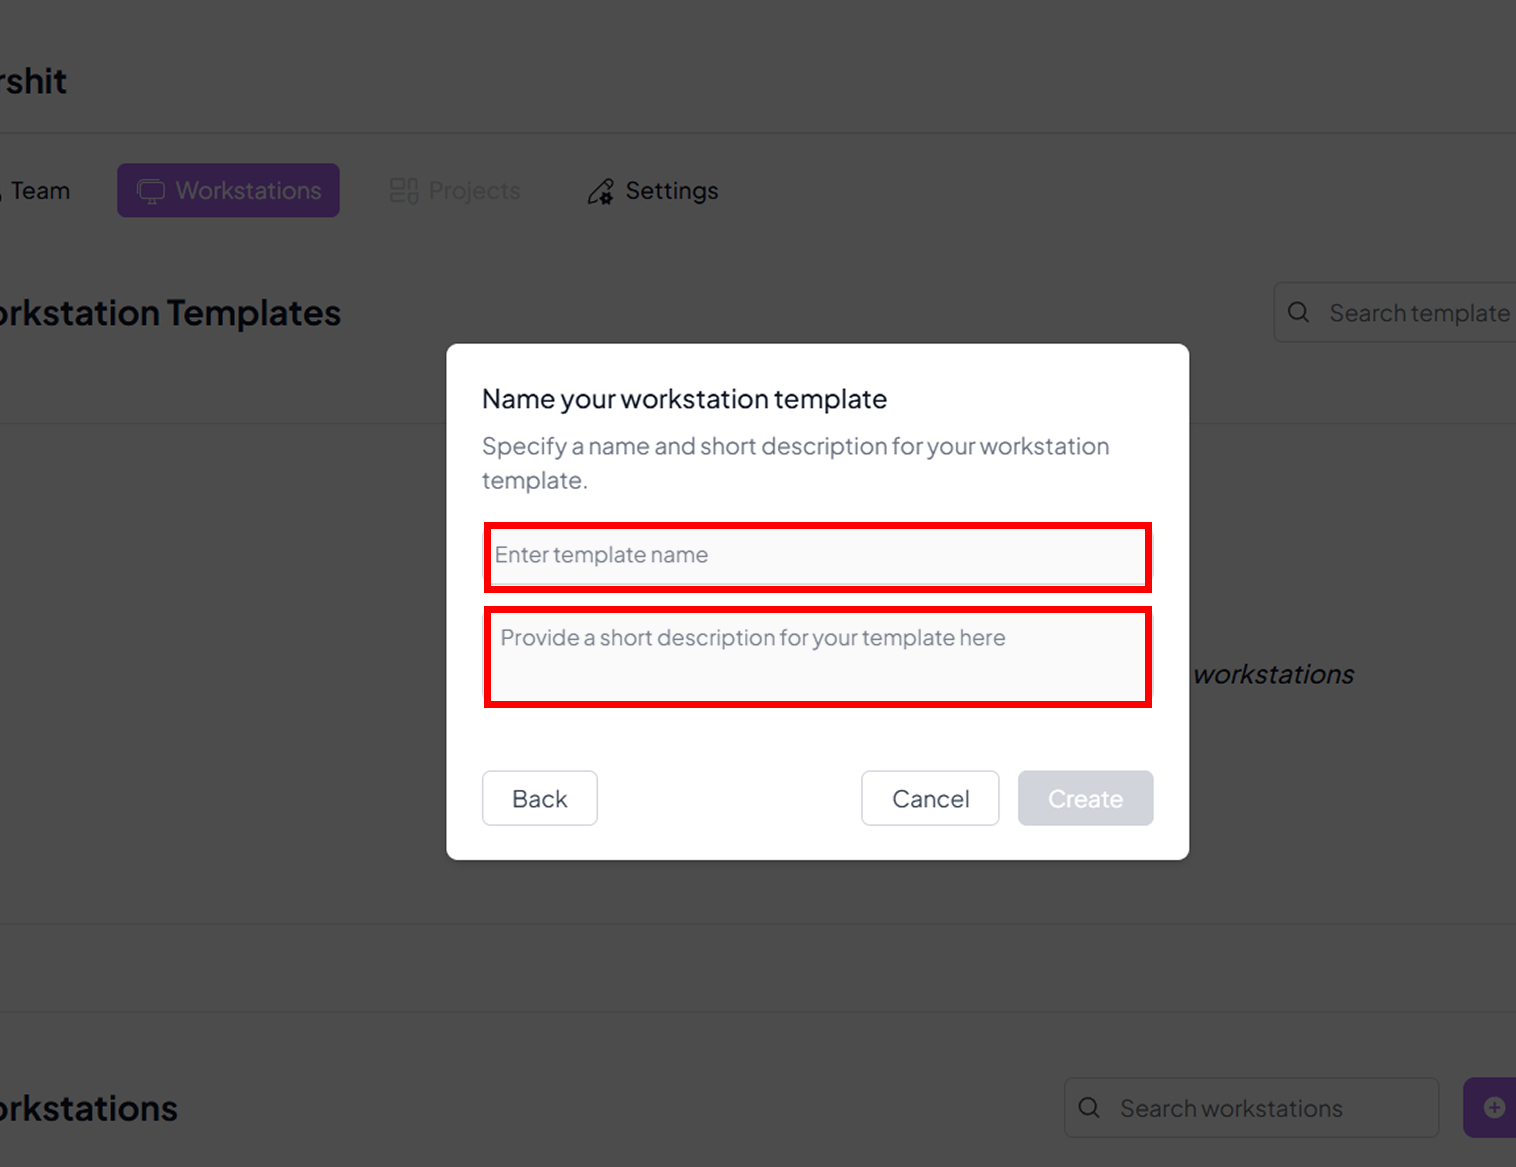Image resolution: width=1516 pixels, height=1167 pixels.
Task: Click the monitor icon on Workstations tab
Action: [151, 191]
